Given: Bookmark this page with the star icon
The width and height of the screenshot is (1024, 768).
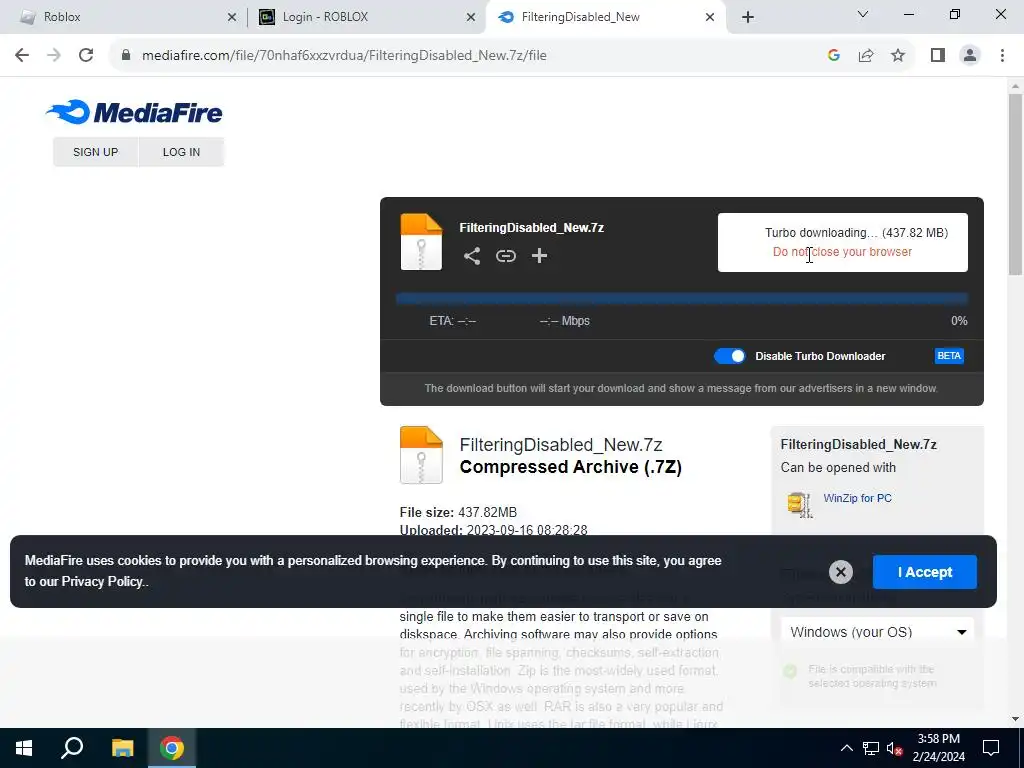Looking at the screenshot, I should point(898,56).
